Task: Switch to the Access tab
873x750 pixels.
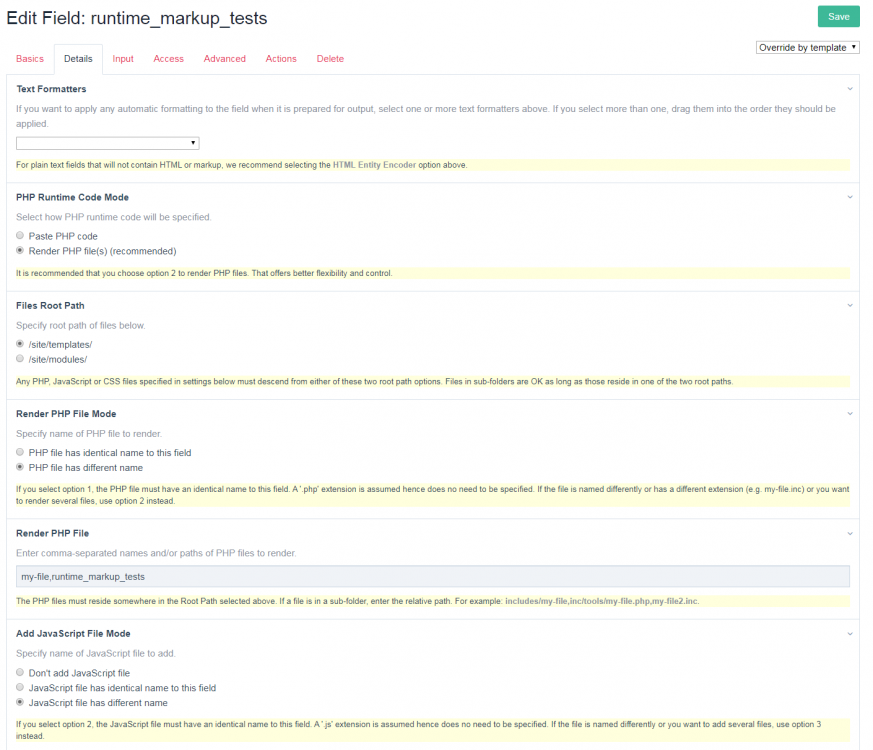Action: point(168,59)
